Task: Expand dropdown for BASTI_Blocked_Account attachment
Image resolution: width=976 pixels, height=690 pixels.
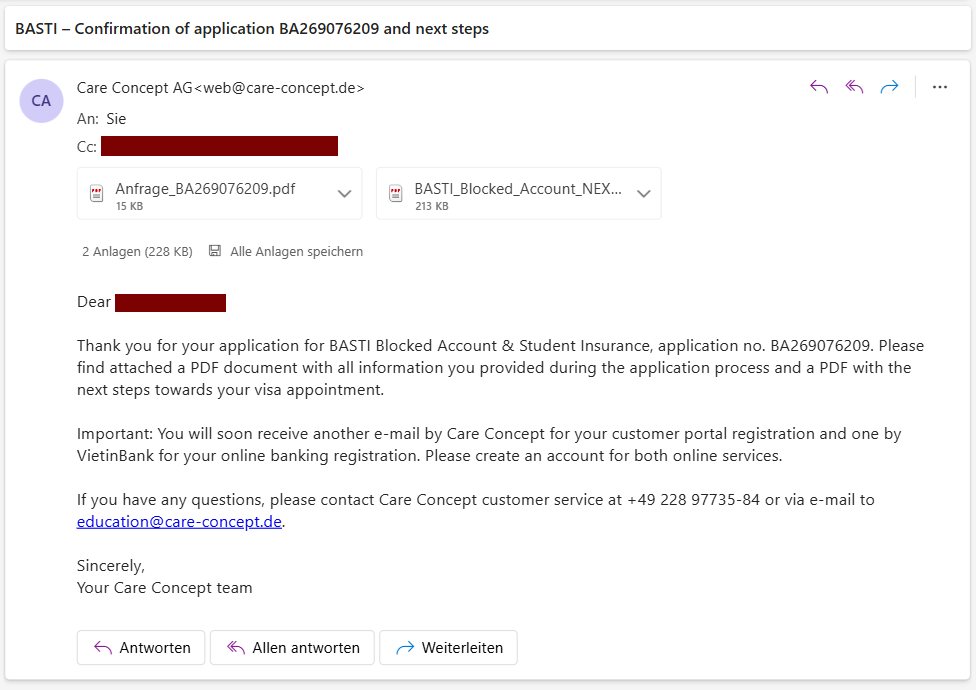Action: (644, 193)
